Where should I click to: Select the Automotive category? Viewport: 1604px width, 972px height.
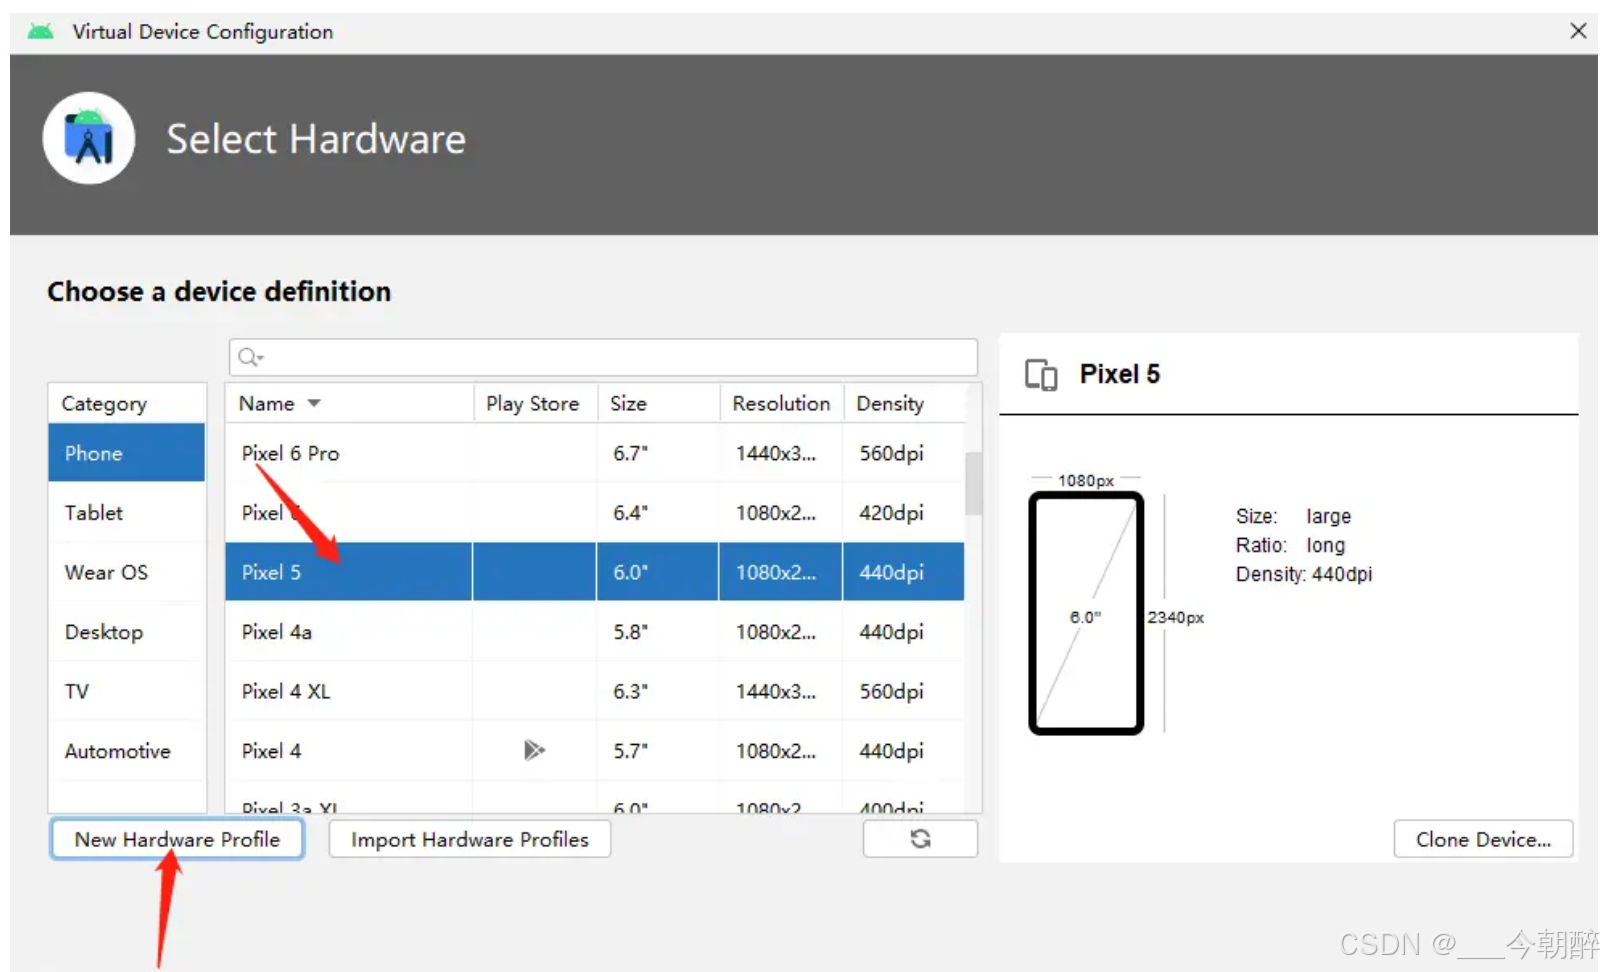click(x=127, y=750)
